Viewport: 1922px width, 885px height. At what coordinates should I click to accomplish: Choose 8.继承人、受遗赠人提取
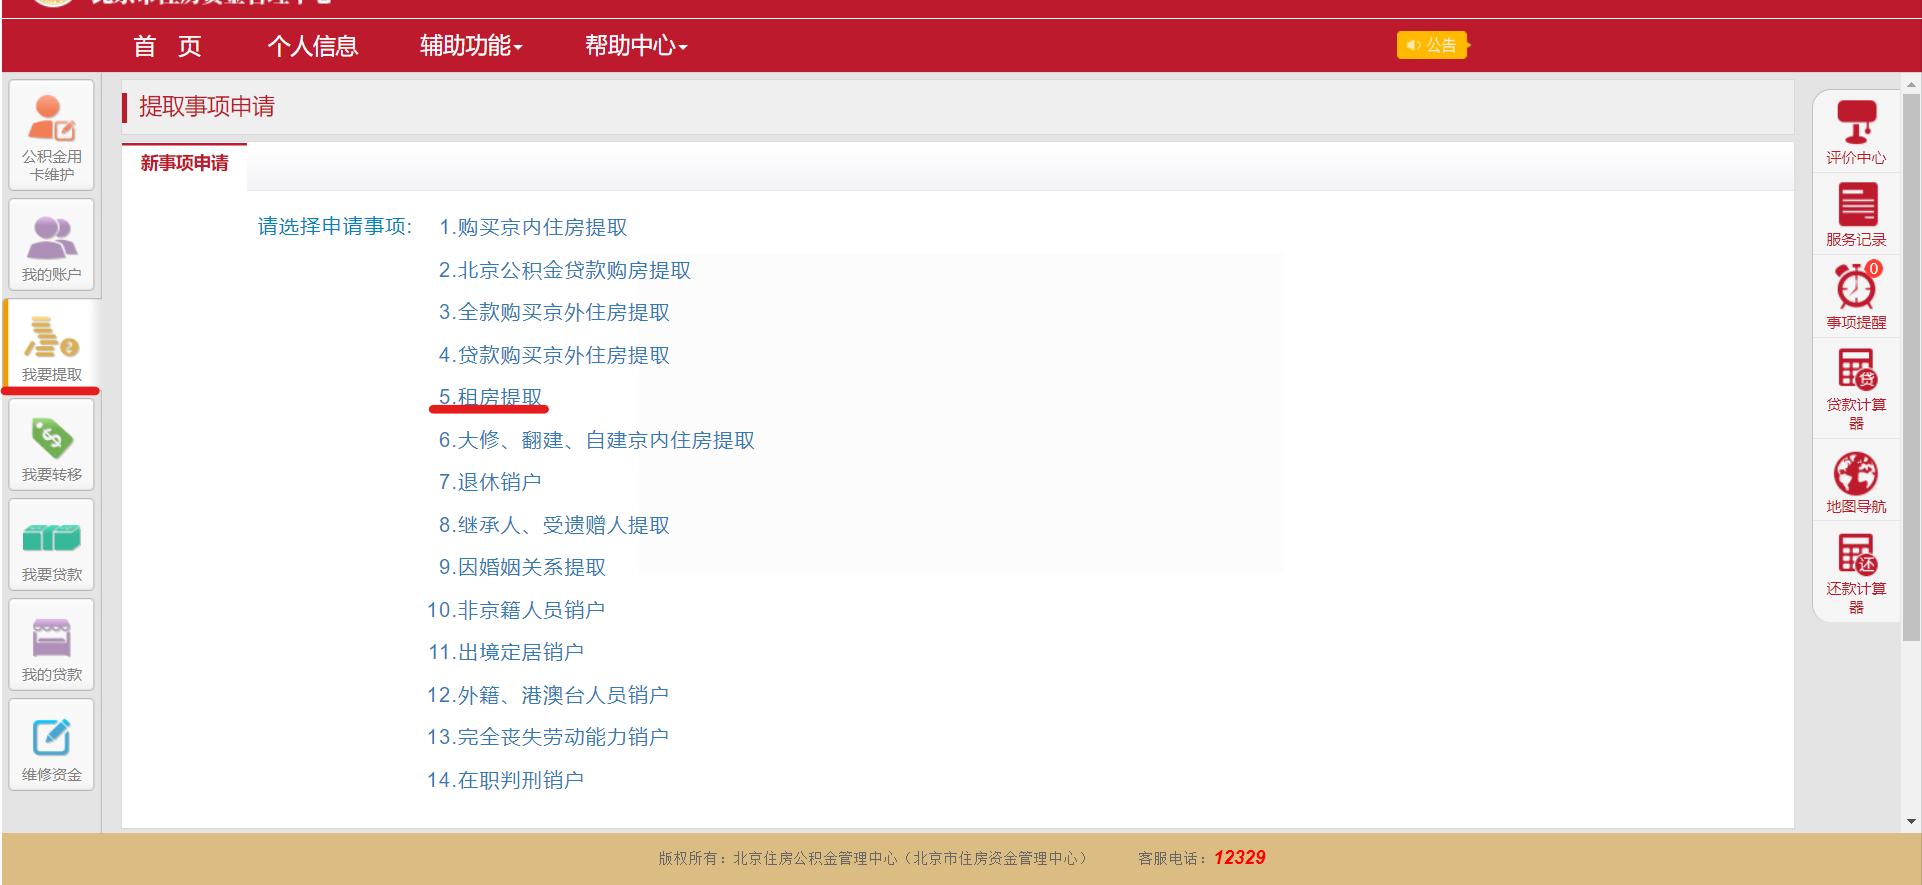(x=554, y=525)
